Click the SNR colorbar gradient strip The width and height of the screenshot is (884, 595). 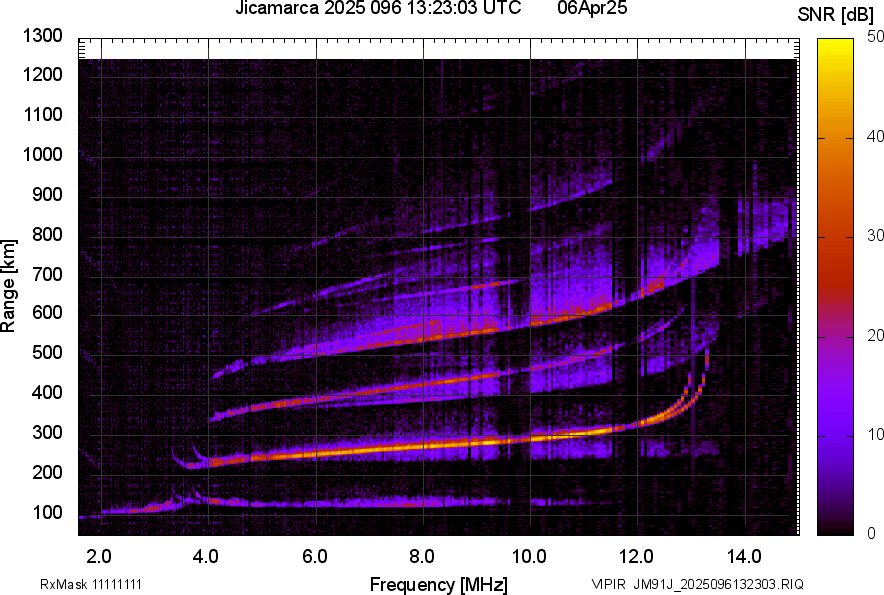click(x=835, y=287)
